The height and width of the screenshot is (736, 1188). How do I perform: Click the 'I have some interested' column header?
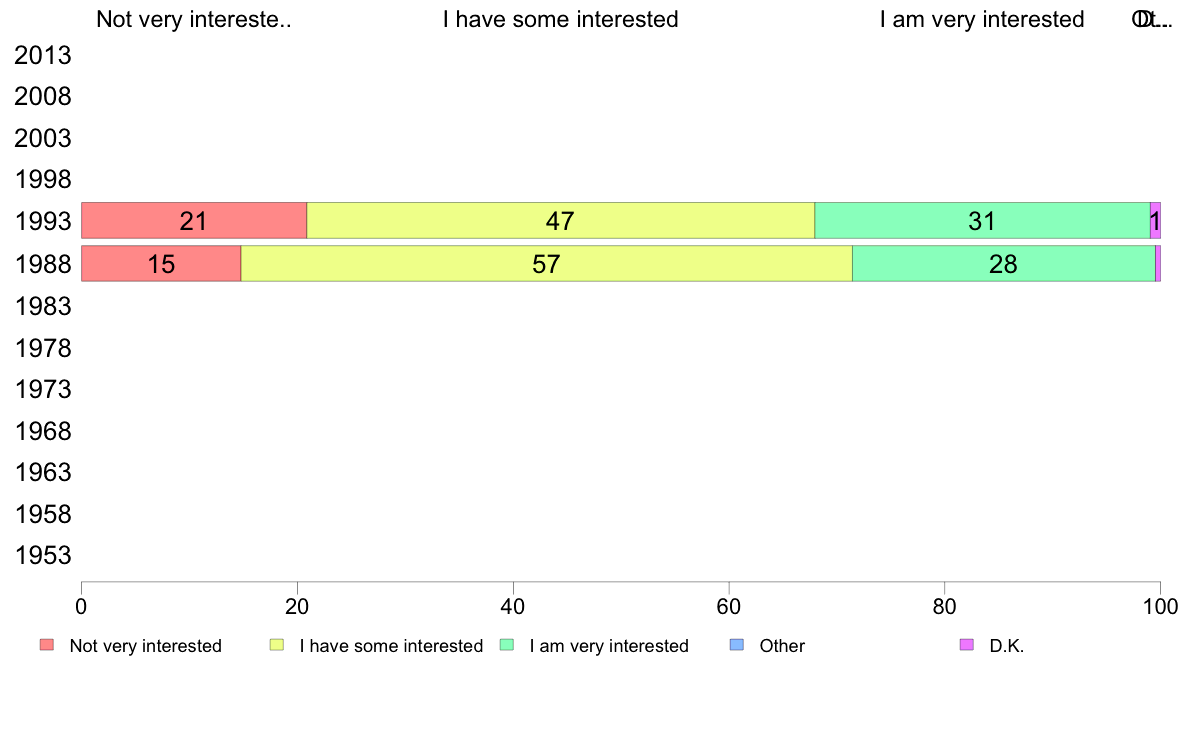561,19
